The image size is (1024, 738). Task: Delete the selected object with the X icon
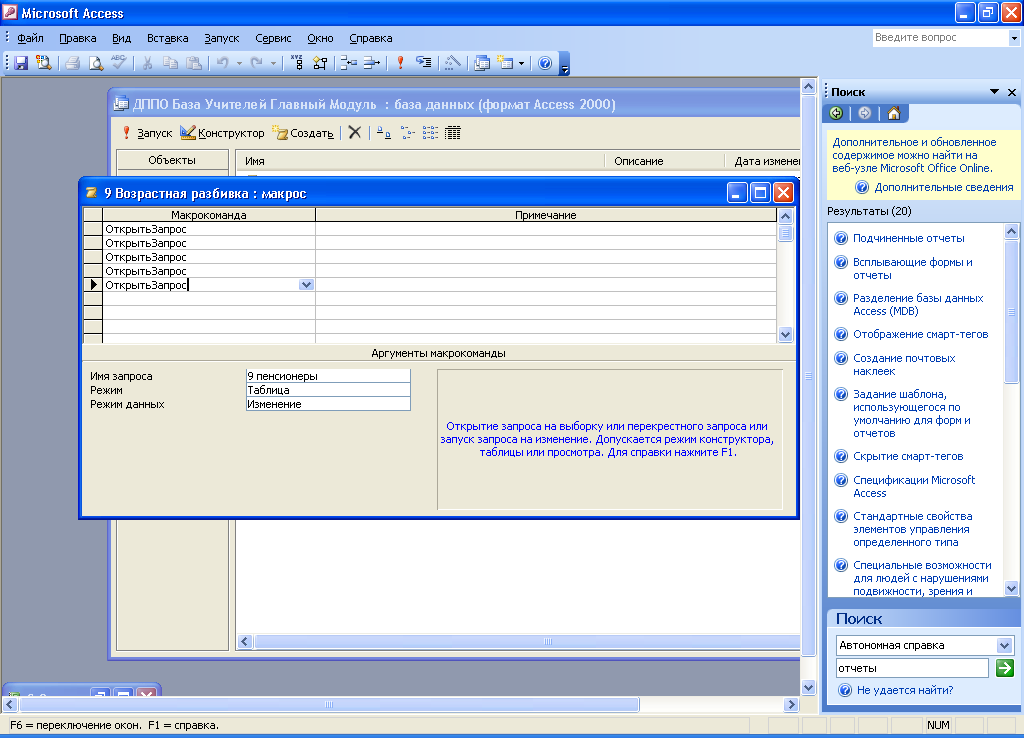[x=355, y=133]
